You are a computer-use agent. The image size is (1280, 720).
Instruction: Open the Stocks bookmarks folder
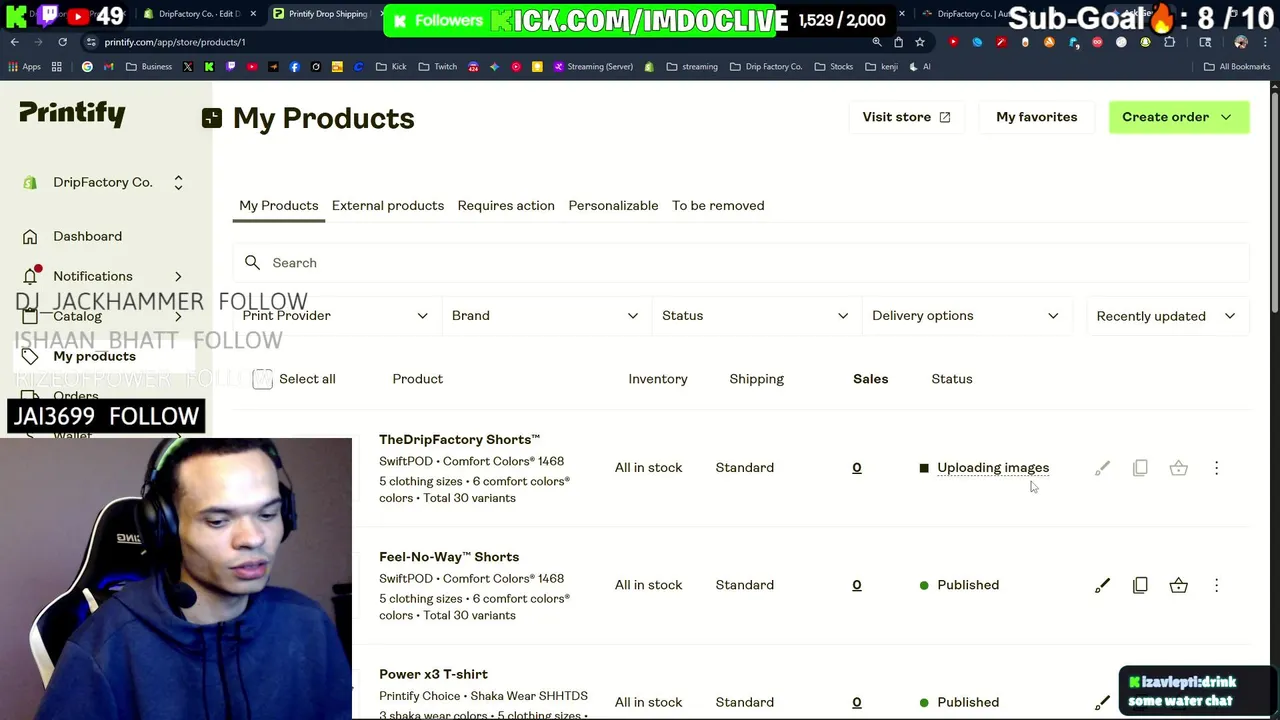coord(834,67)
